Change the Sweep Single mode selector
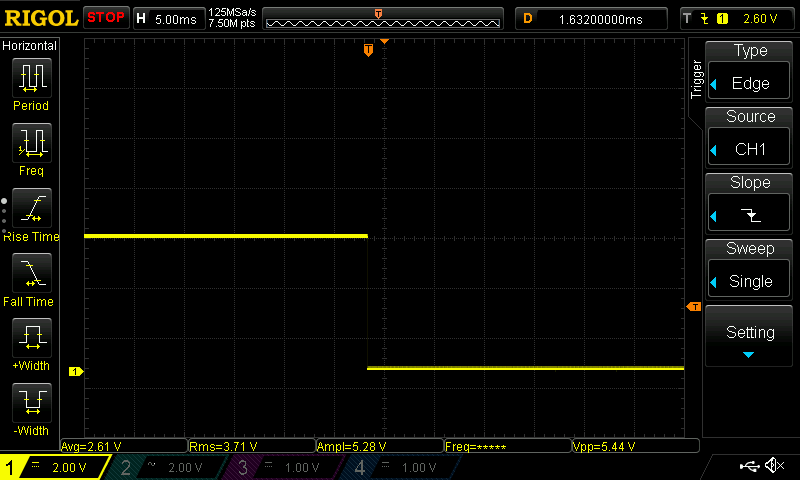The image size is (800, 480). [750, 268]
